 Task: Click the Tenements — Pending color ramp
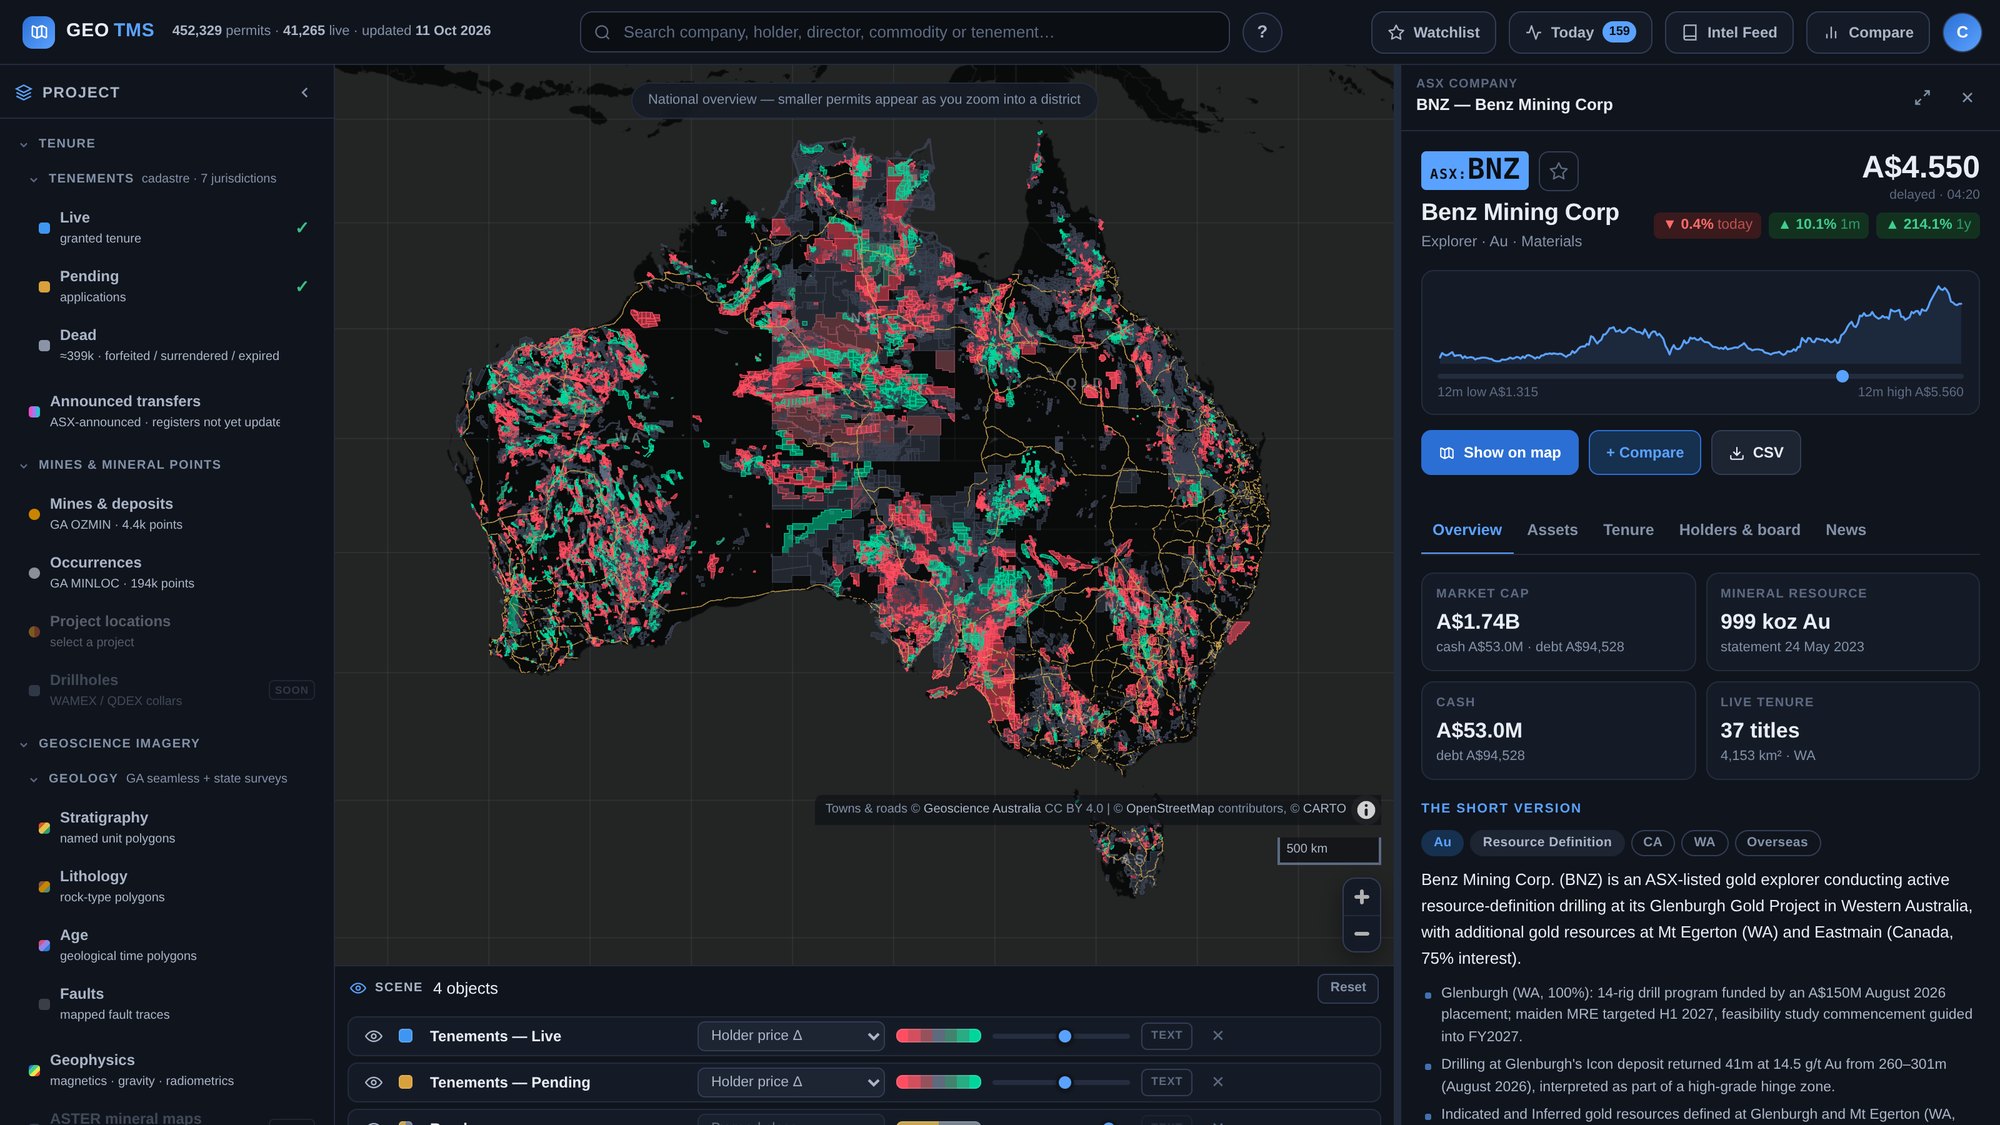tap(938, 1082)
